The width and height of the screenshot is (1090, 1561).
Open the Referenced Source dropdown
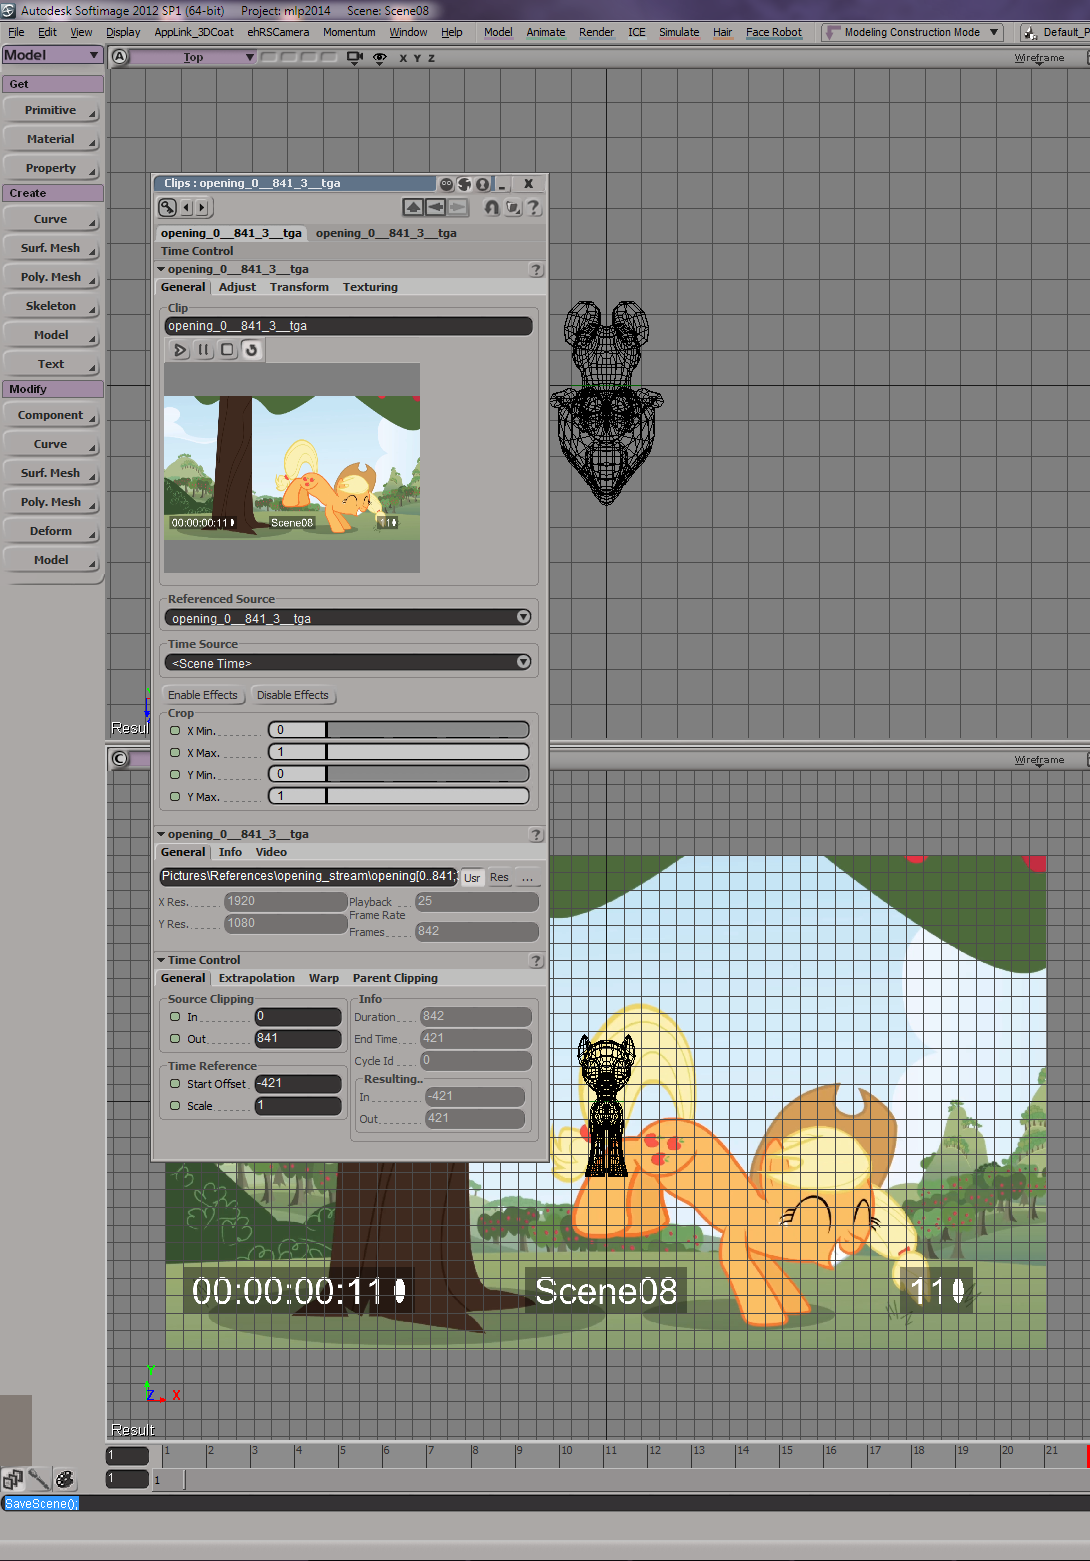(x=522, y=618)
